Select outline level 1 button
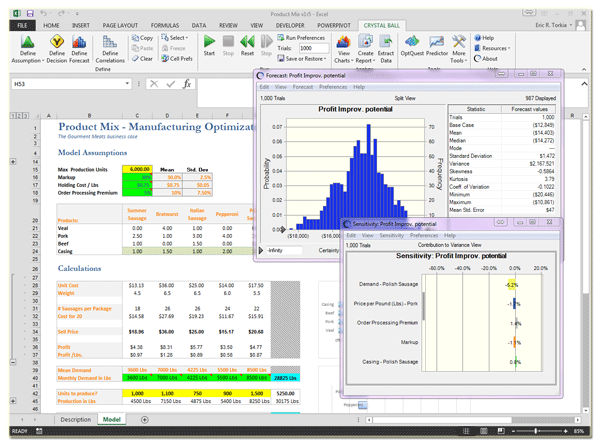 point(13,116)
